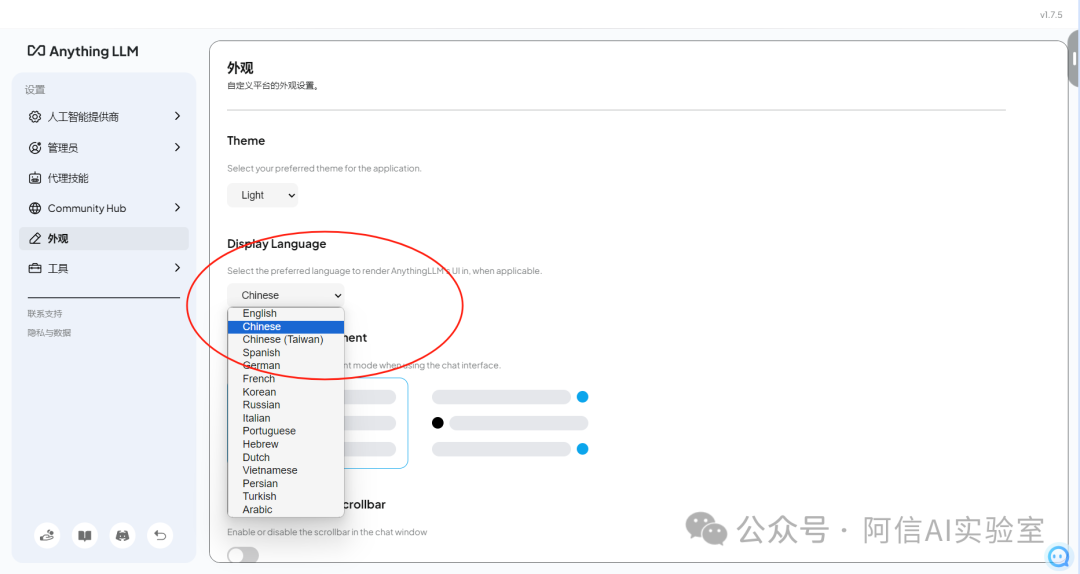The width and height of the screenshot is (1080, 574).
Task: Open the hand-with-coins support icon
Action: [47, 535]
